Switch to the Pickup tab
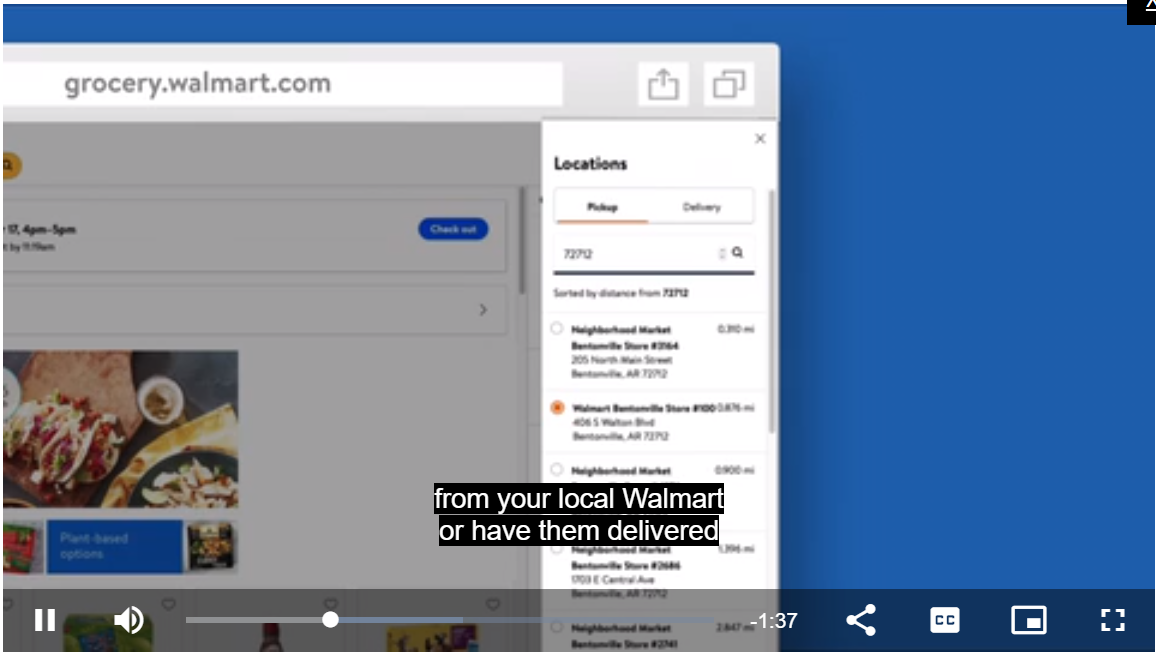The image size is (1156, 658). [x=602, y=207]
